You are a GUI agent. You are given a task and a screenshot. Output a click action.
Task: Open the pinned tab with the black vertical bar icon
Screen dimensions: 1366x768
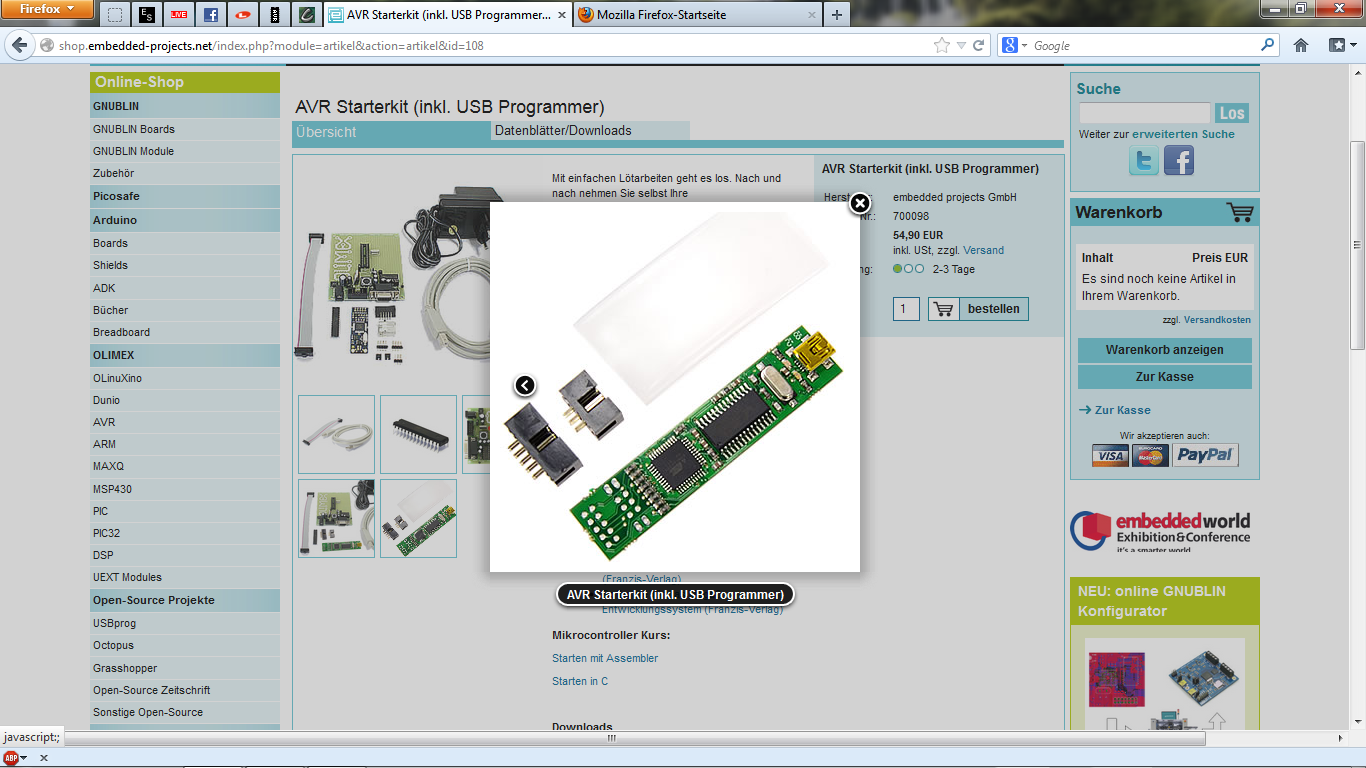click(275, 15)
